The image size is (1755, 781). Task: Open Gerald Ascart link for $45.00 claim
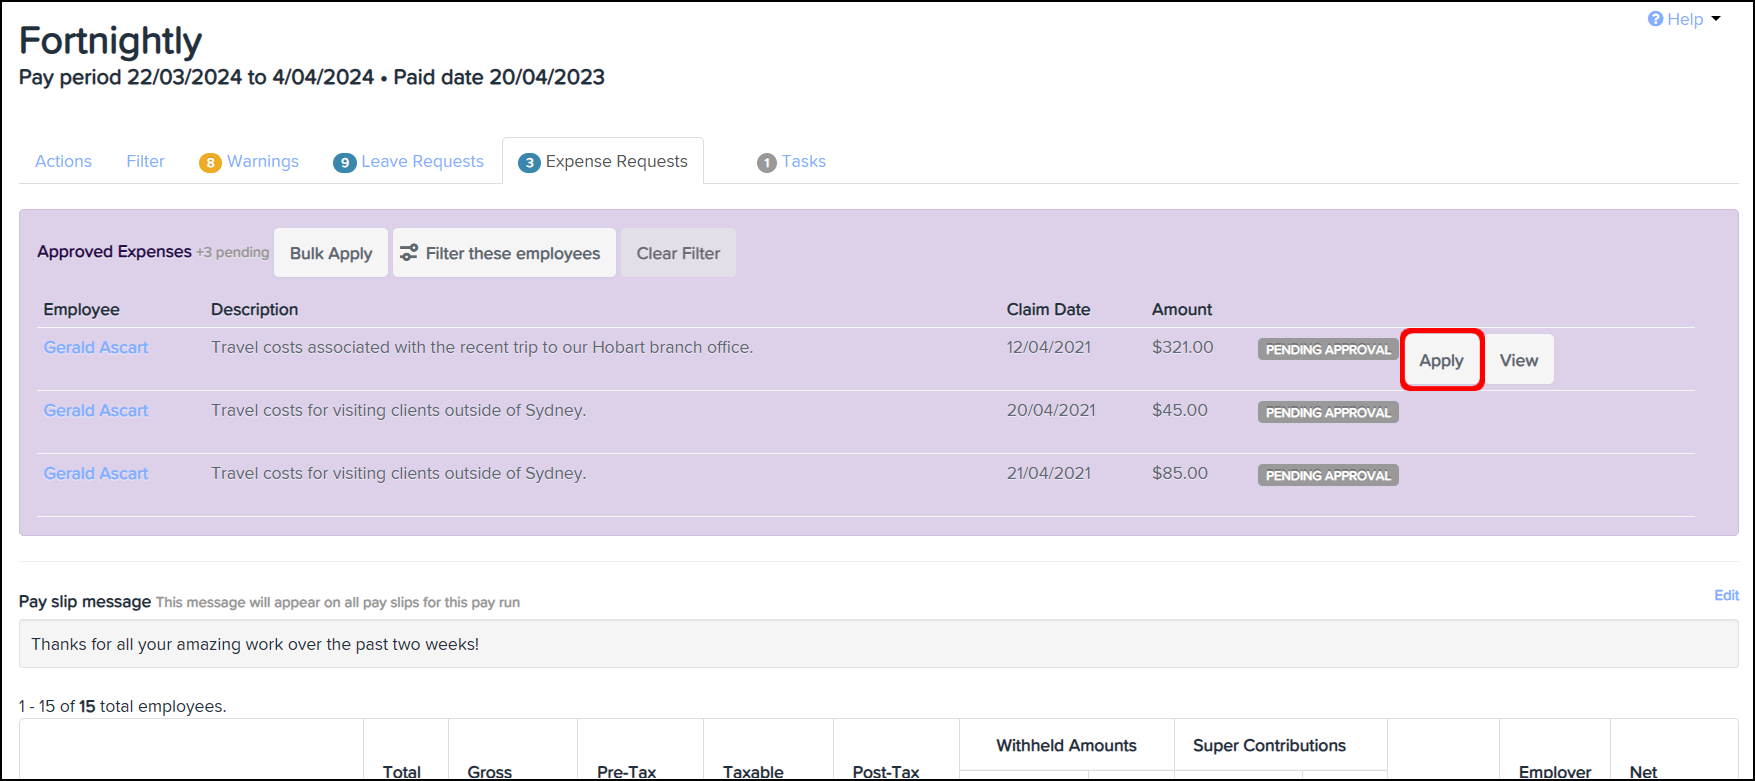pos(96,410)
